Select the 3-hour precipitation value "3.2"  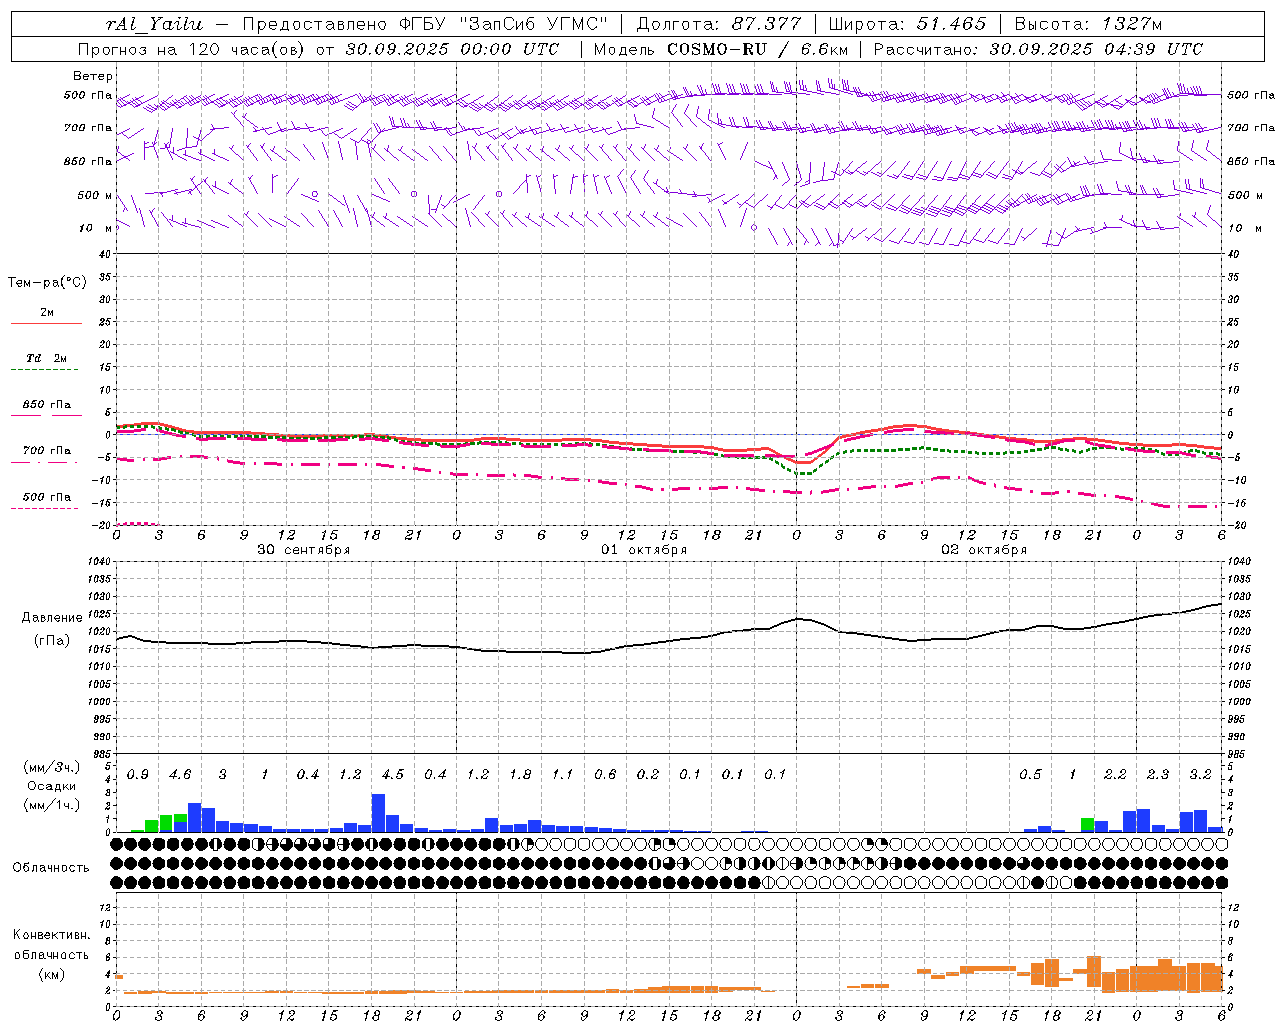pyautogui.click(x=1200, y=775)
